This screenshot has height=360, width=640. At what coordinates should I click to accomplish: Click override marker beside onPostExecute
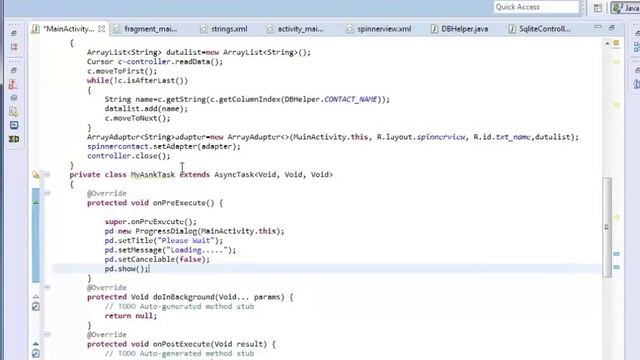(x=36, y=344)
